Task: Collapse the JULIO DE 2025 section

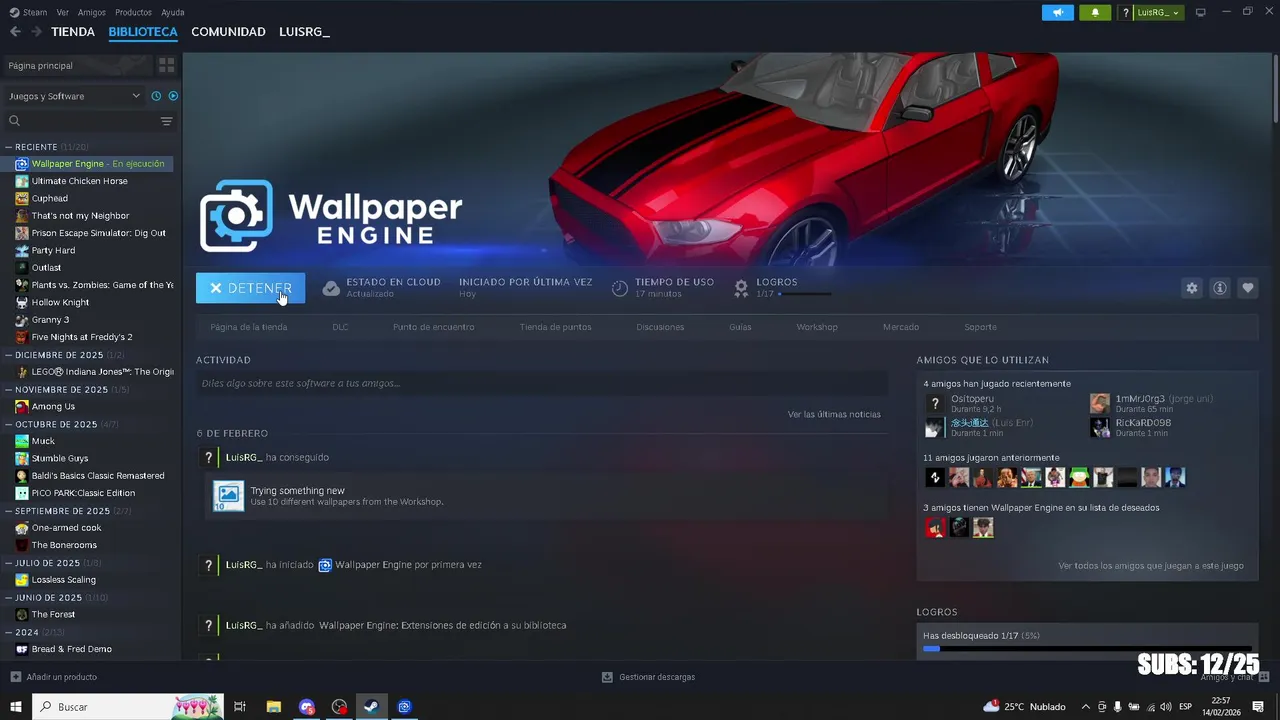Action: pyautogui.click(x=9, y=563)
